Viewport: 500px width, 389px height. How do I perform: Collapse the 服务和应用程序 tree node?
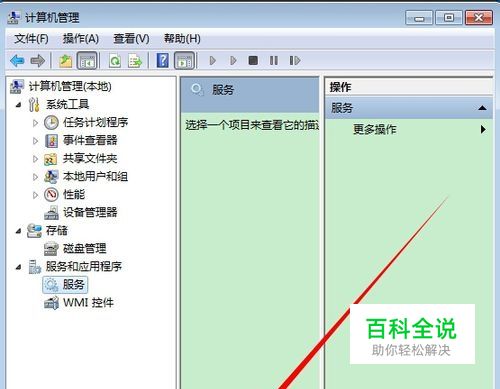tap(19, 267)
